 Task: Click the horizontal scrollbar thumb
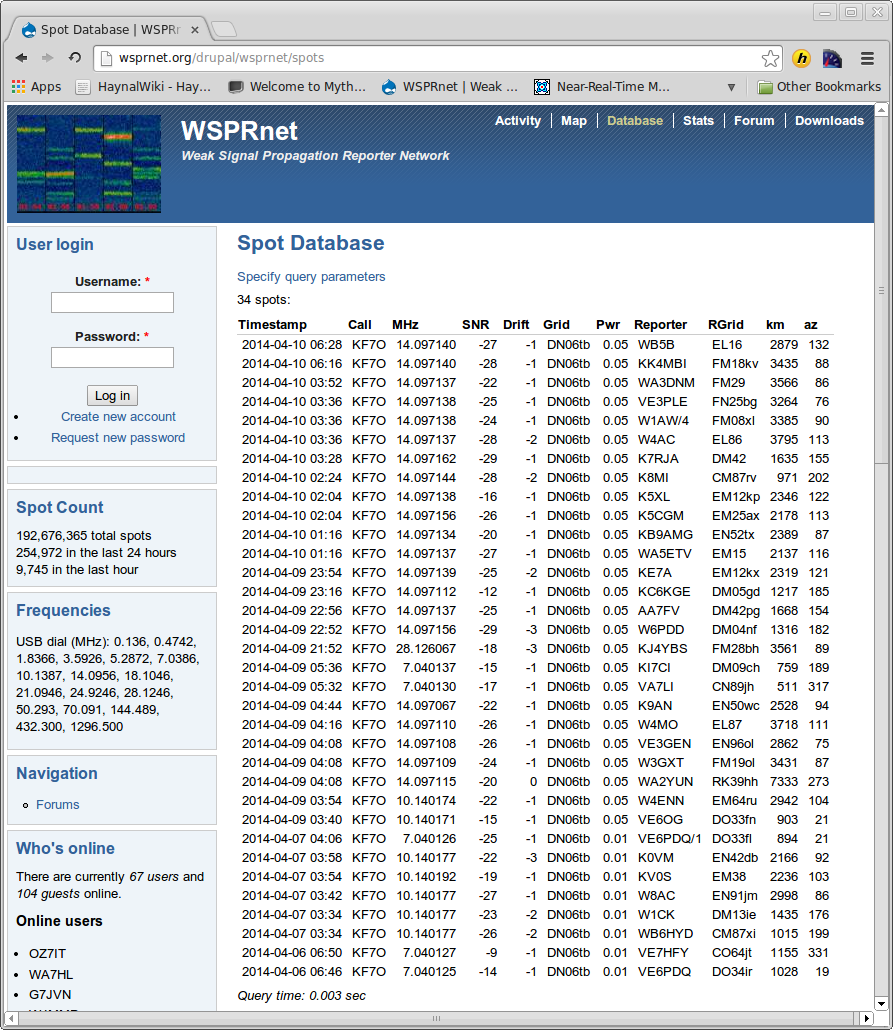[x=436, y=1019]
